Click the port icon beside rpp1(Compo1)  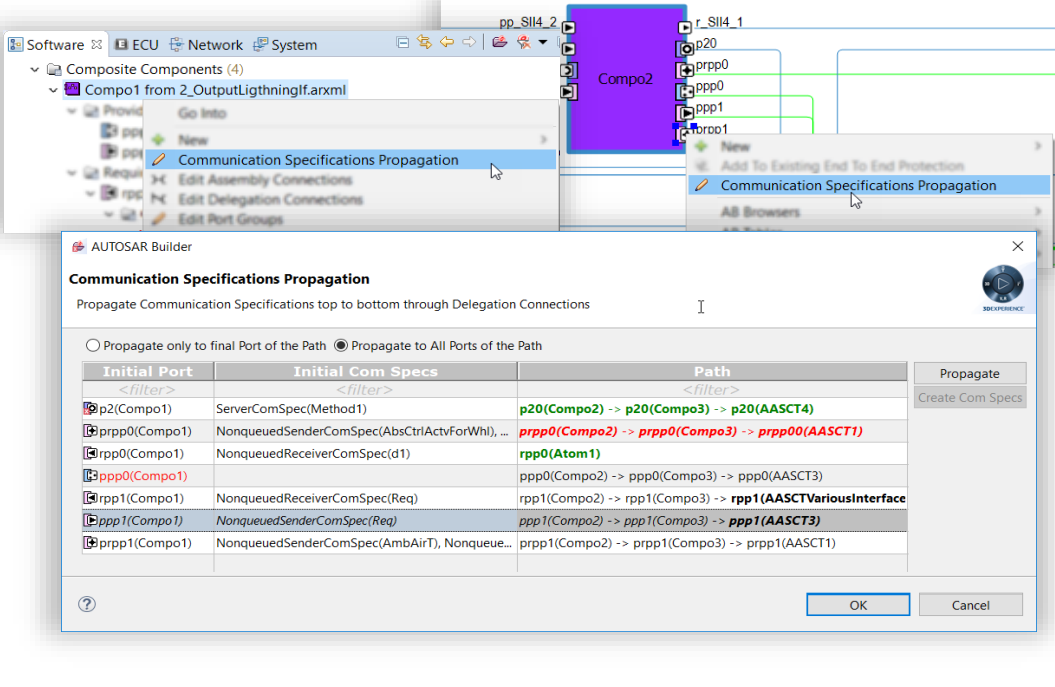pyautogui.click(x=90, y=498)
